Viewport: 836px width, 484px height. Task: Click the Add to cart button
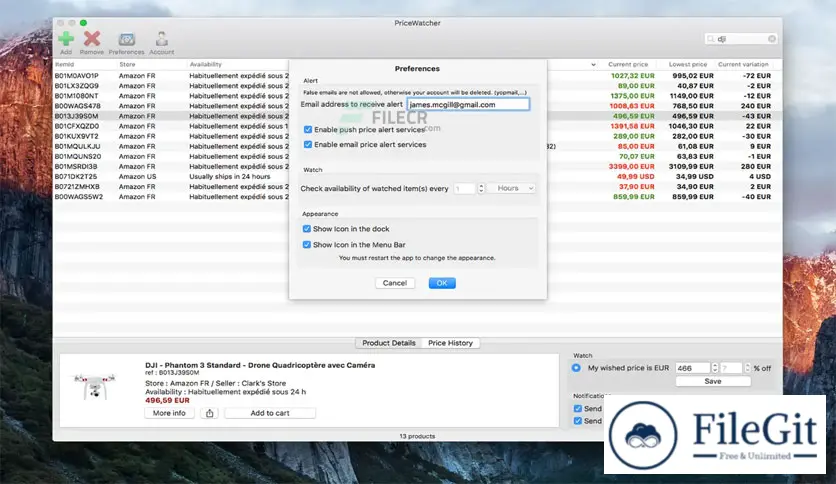[270, 413]
